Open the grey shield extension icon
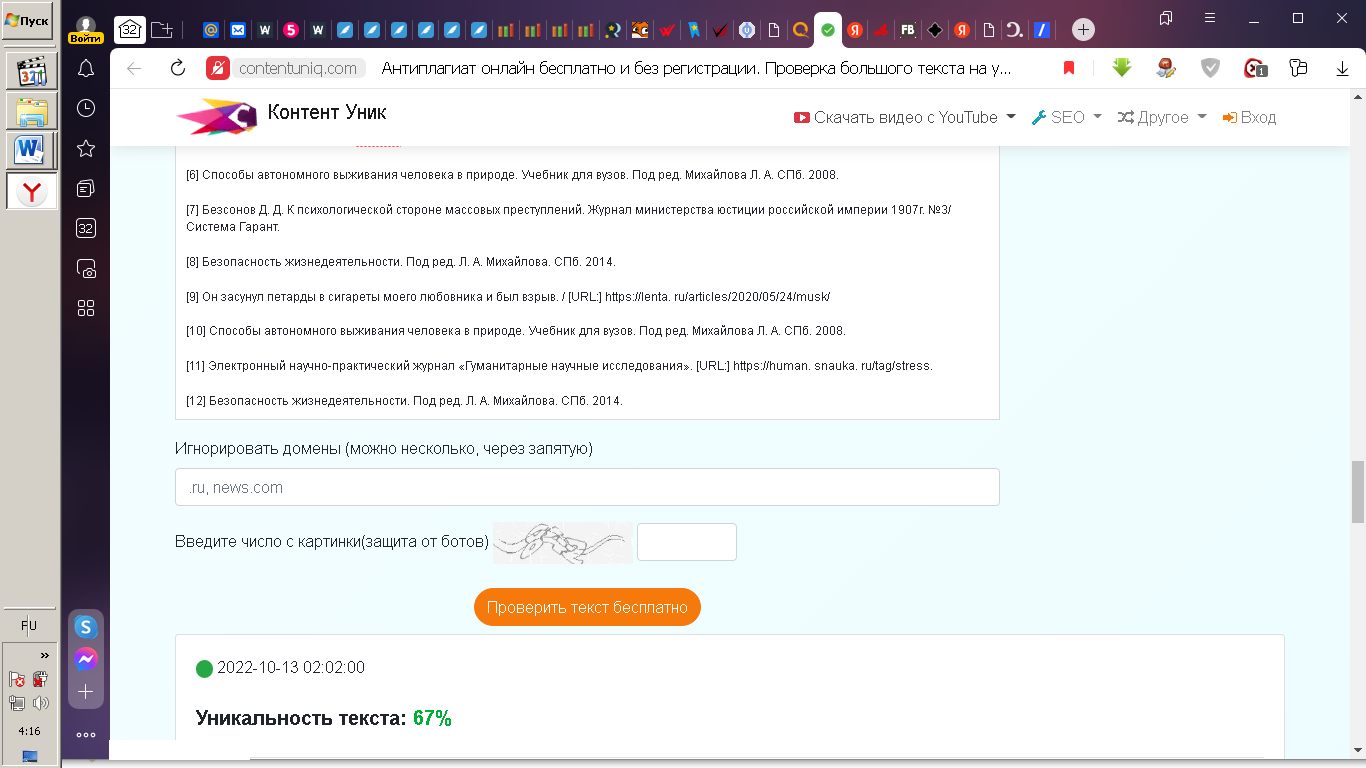1366x768 pixels. tap(1210, 68)
